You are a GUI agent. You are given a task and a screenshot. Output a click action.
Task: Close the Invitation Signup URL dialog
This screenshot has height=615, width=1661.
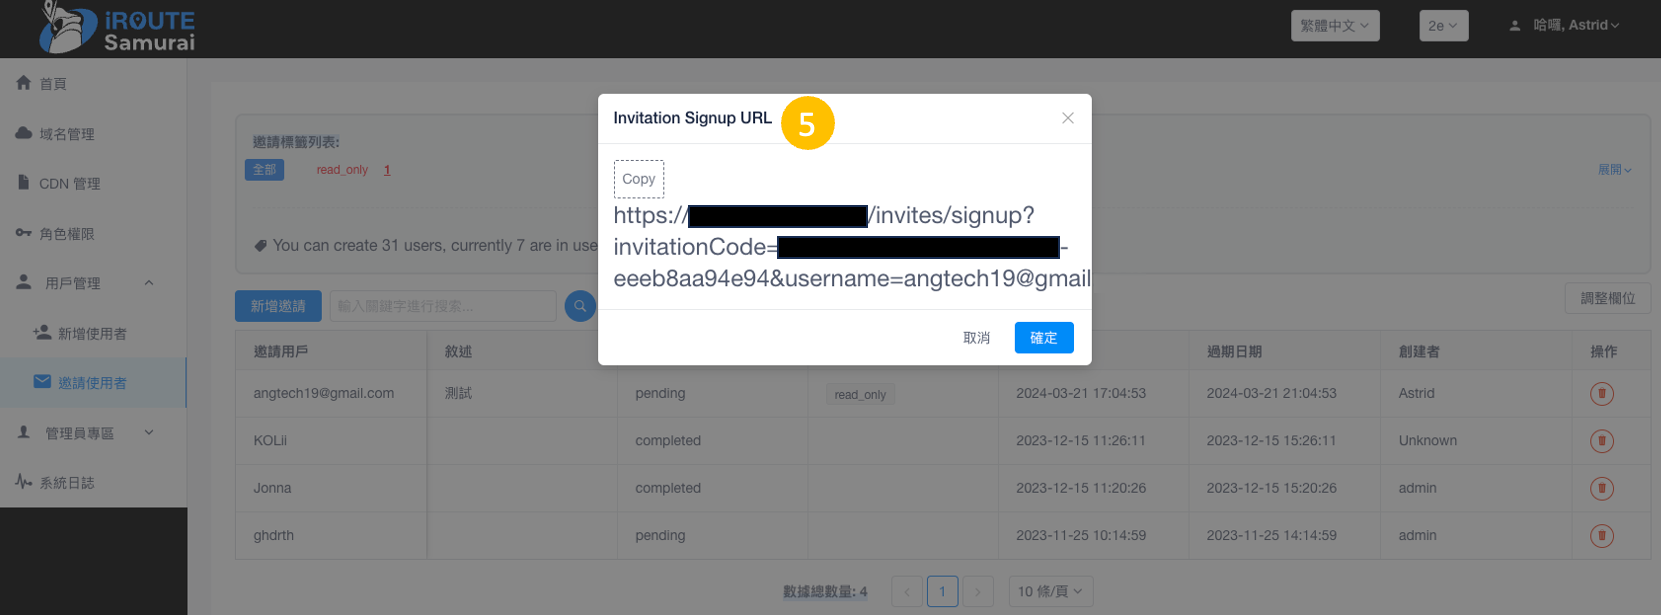coord(1067,118)
